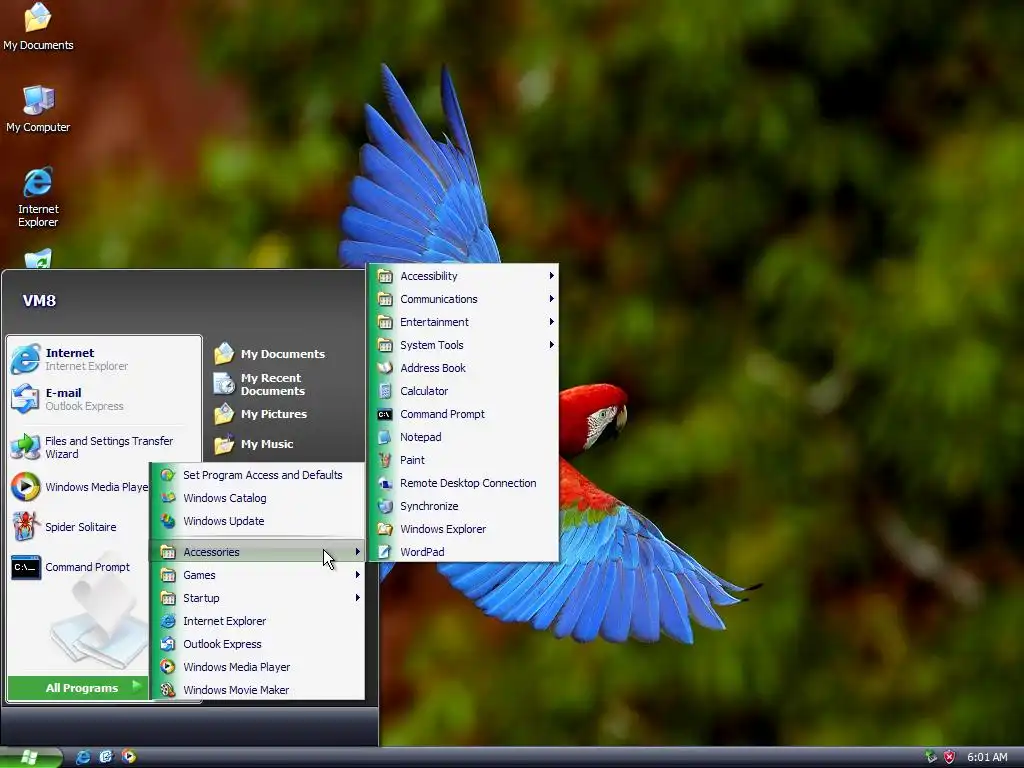Click the System Tools folder label

(x=432, y=345)
